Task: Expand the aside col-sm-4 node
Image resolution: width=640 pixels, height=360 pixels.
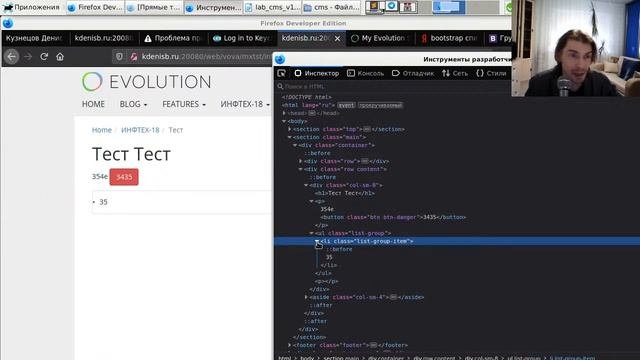Action: pos(306,297)
